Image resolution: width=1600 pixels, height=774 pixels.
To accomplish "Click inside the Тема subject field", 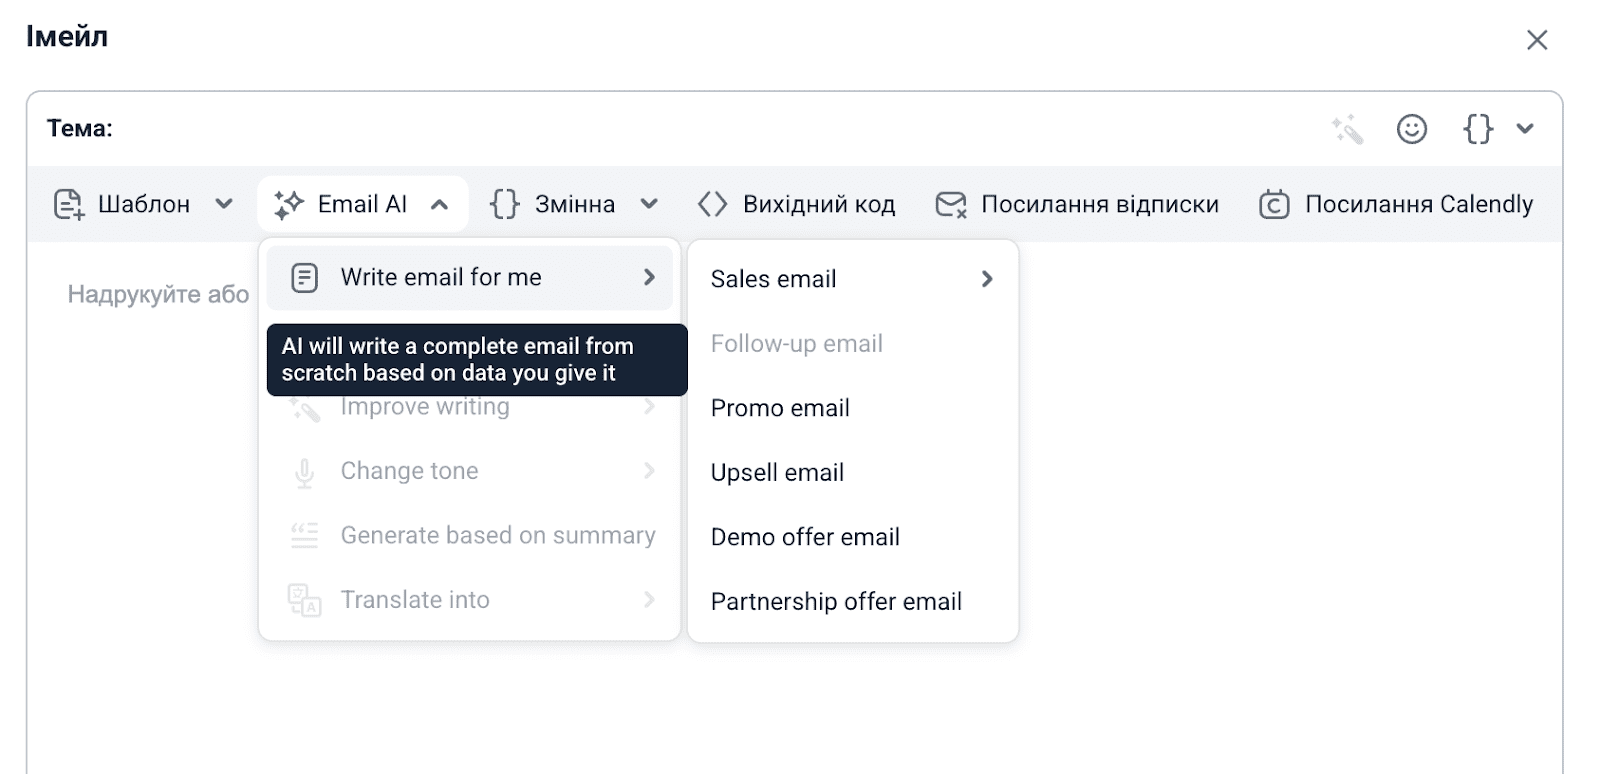I will click(x=400, y=129).
